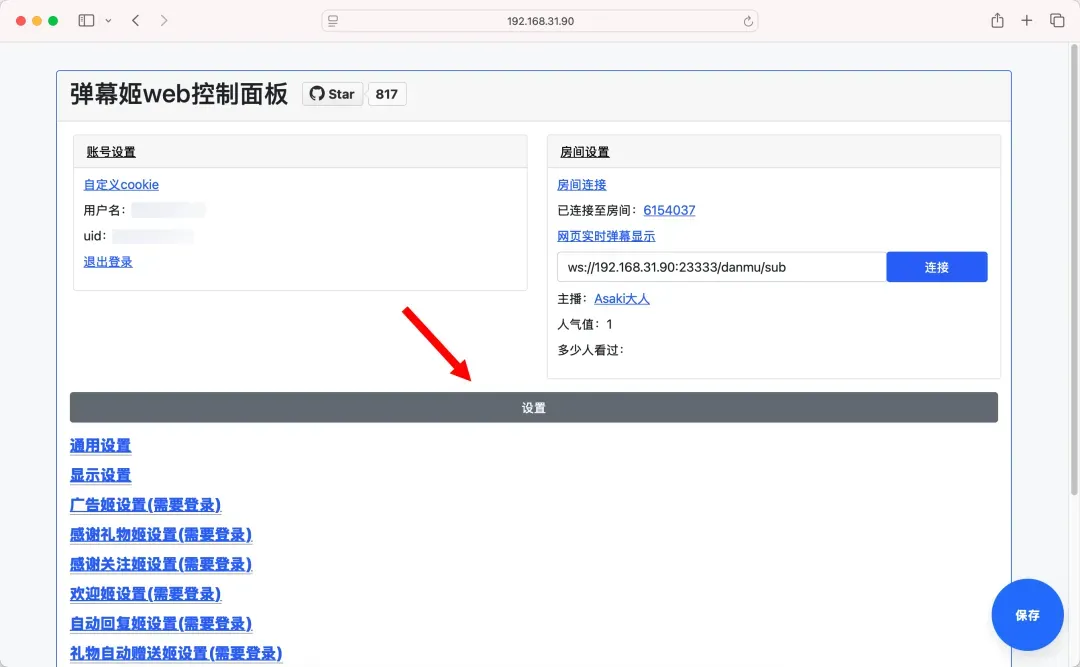Open the Share icon in toolbar
Image resolution: width=1080 pixels, height=667 pixels.
(x=997, y=21)
